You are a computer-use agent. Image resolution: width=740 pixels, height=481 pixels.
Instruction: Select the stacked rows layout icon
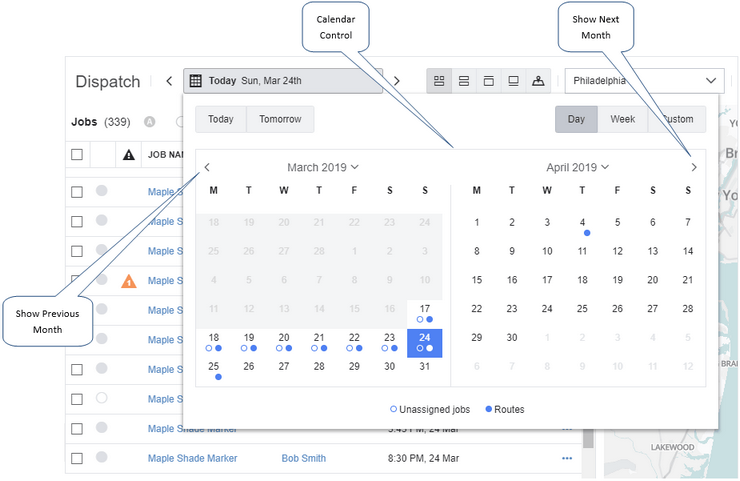[x=464, y=81]
